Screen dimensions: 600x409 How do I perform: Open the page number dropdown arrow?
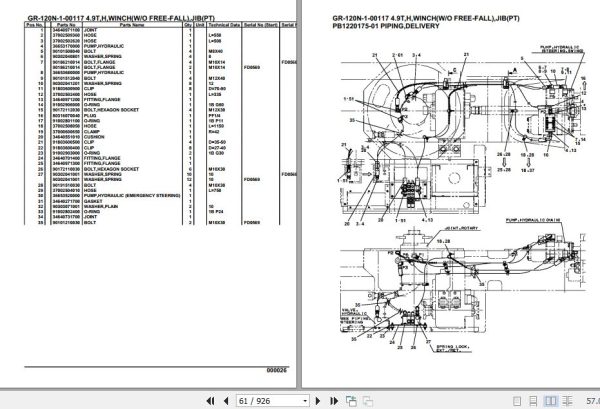tap(305, 401)
